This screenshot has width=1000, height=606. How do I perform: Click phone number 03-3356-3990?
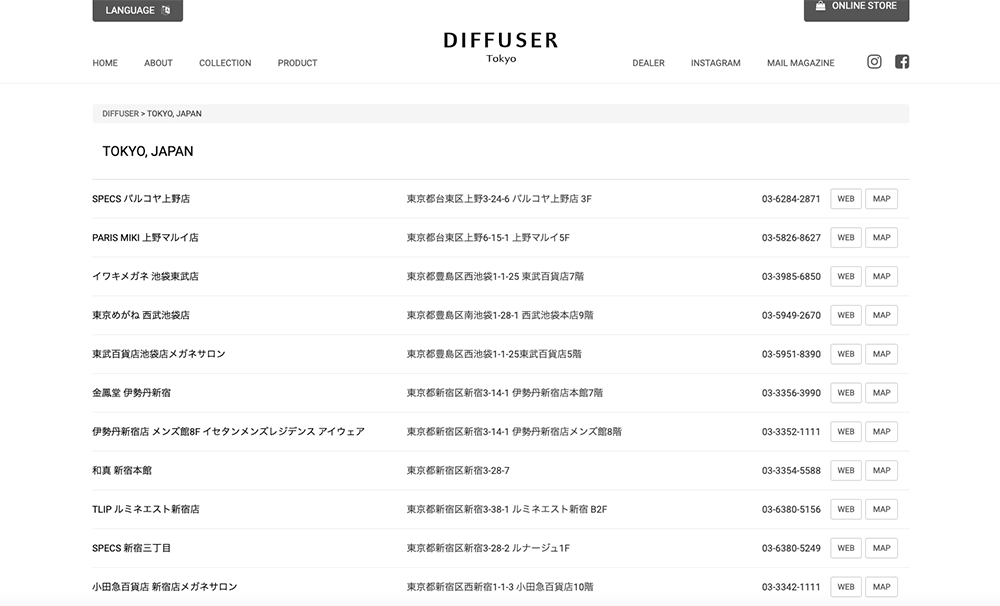coord(791,393)
